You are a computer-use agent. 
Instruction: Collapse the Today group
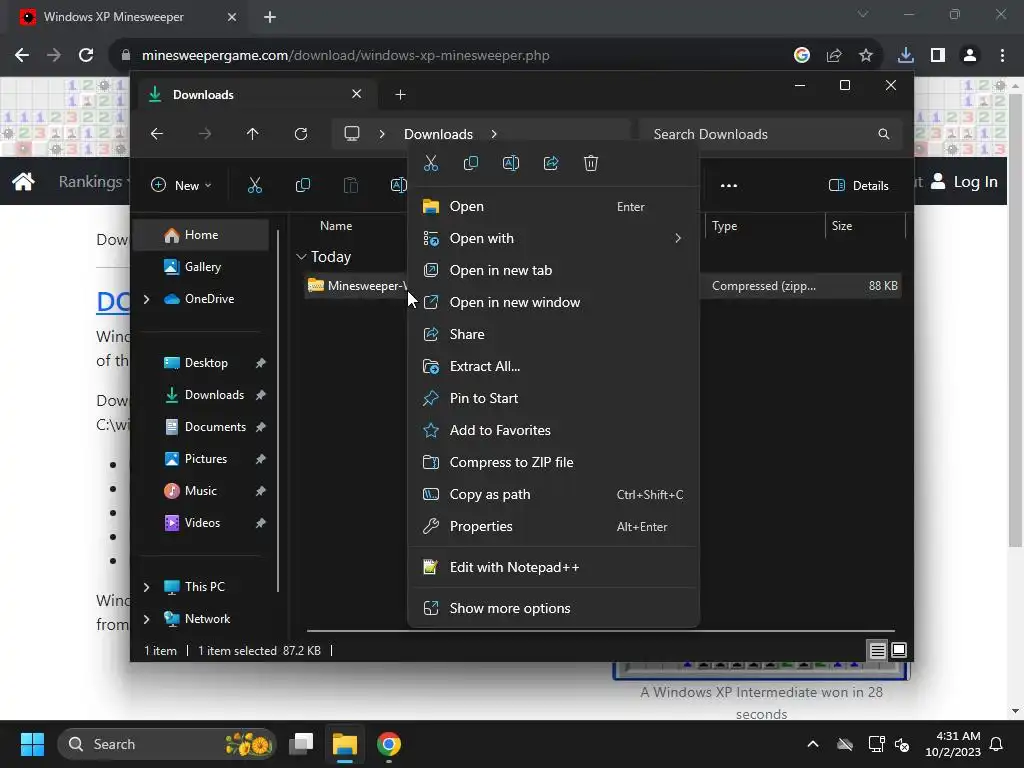tap(301, 257)
